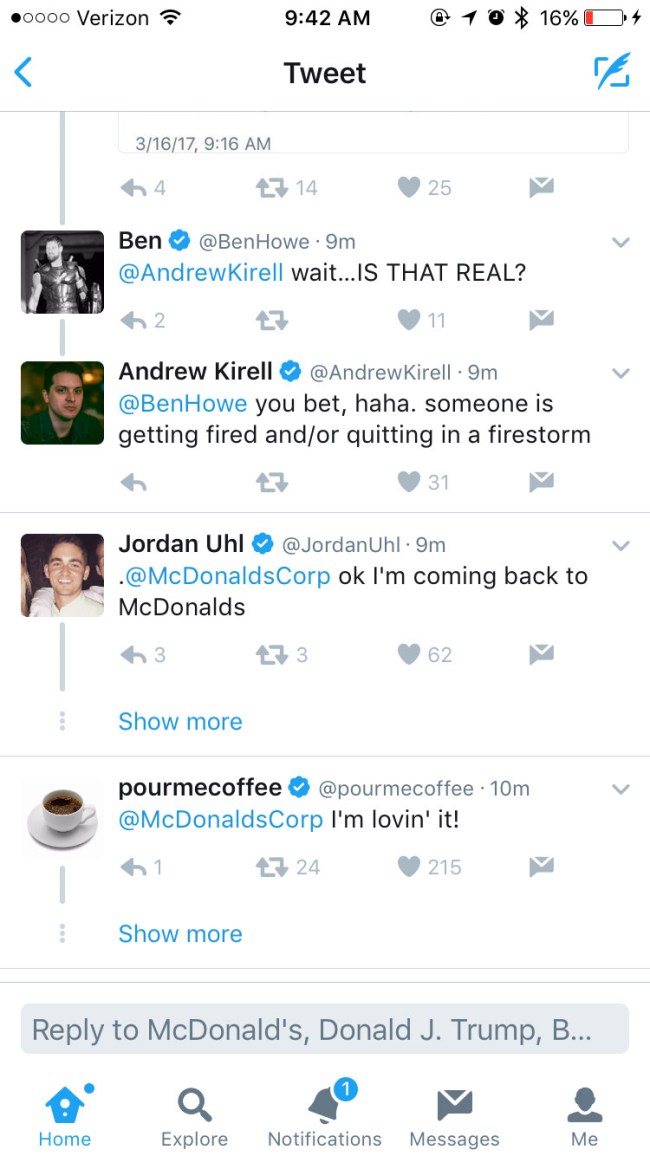
Task: Tap the compose new tweet icon
Action: (x=612, y=72)
